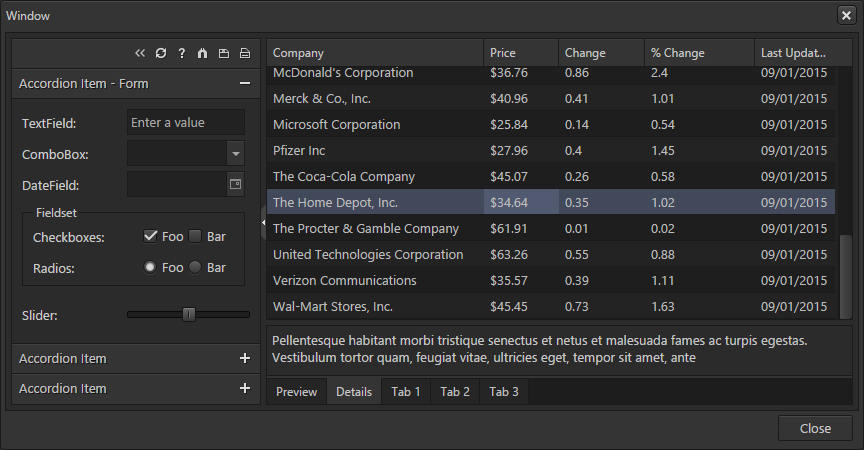Click the 0.73 change cell
This screenshot has width=864, height=450.
tap(601, 306)
